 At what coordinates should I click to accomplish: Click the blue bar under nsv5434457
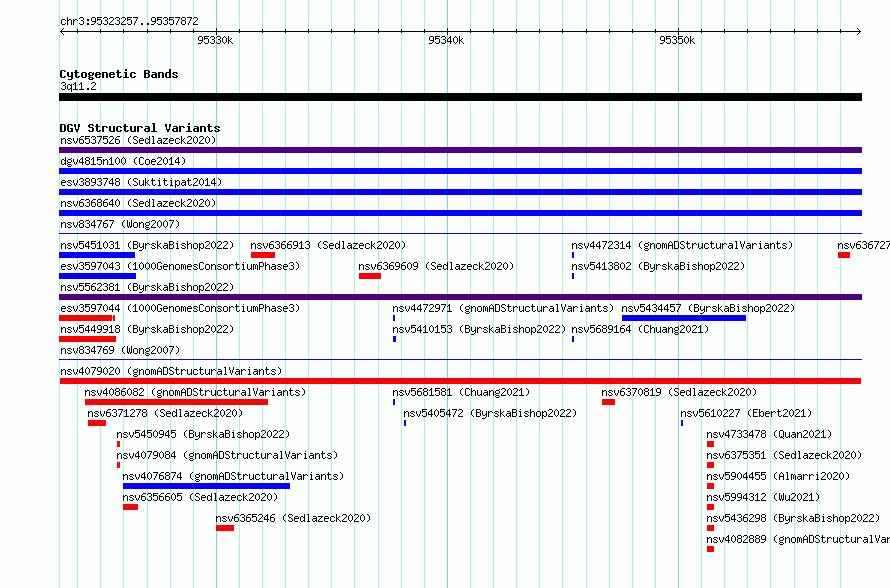point(684,318)
